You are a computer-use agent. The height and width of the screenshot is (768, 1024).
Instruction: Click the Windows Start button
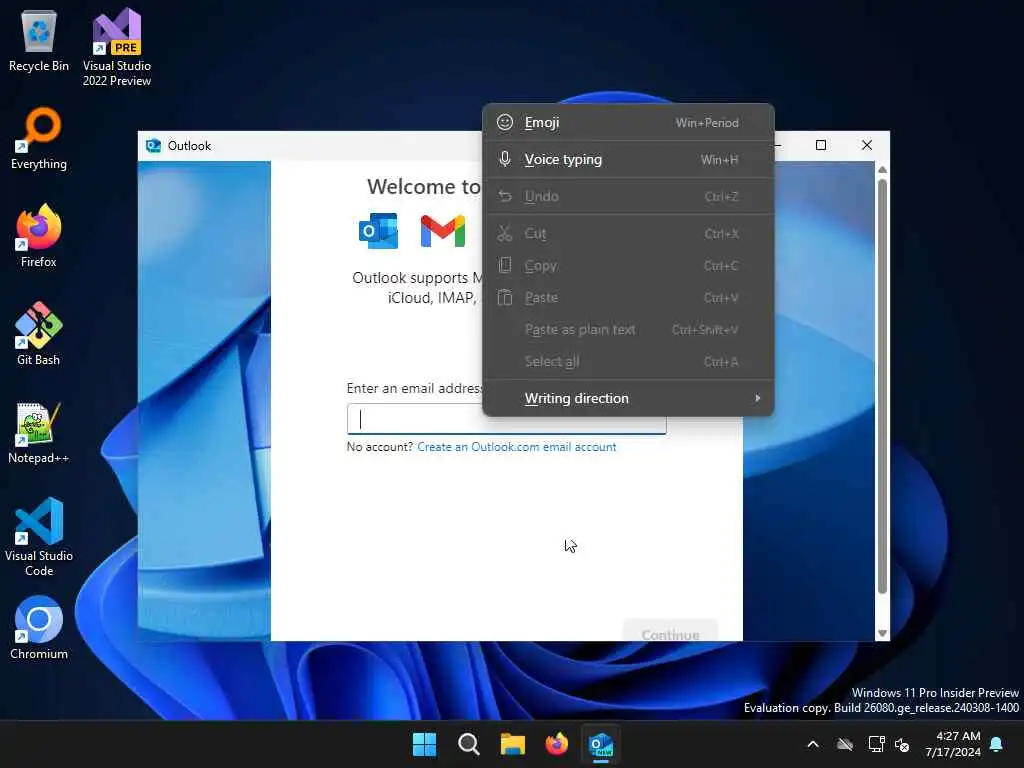coord(424,744)
